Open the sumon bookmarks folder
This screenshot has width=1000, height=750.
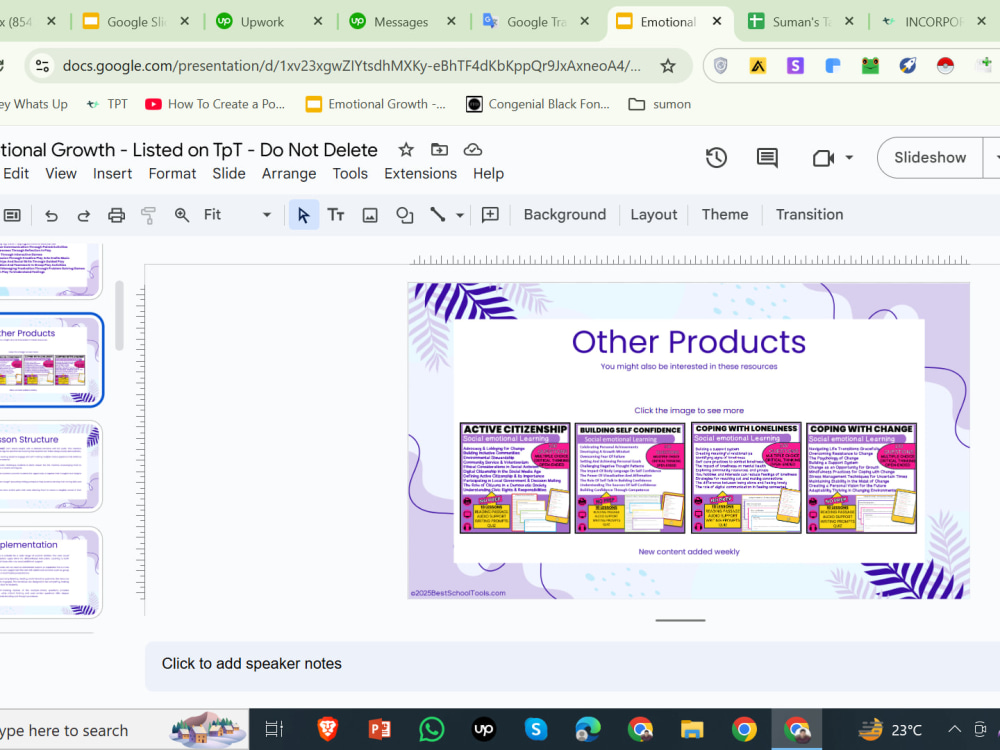[x=659, y=104]
